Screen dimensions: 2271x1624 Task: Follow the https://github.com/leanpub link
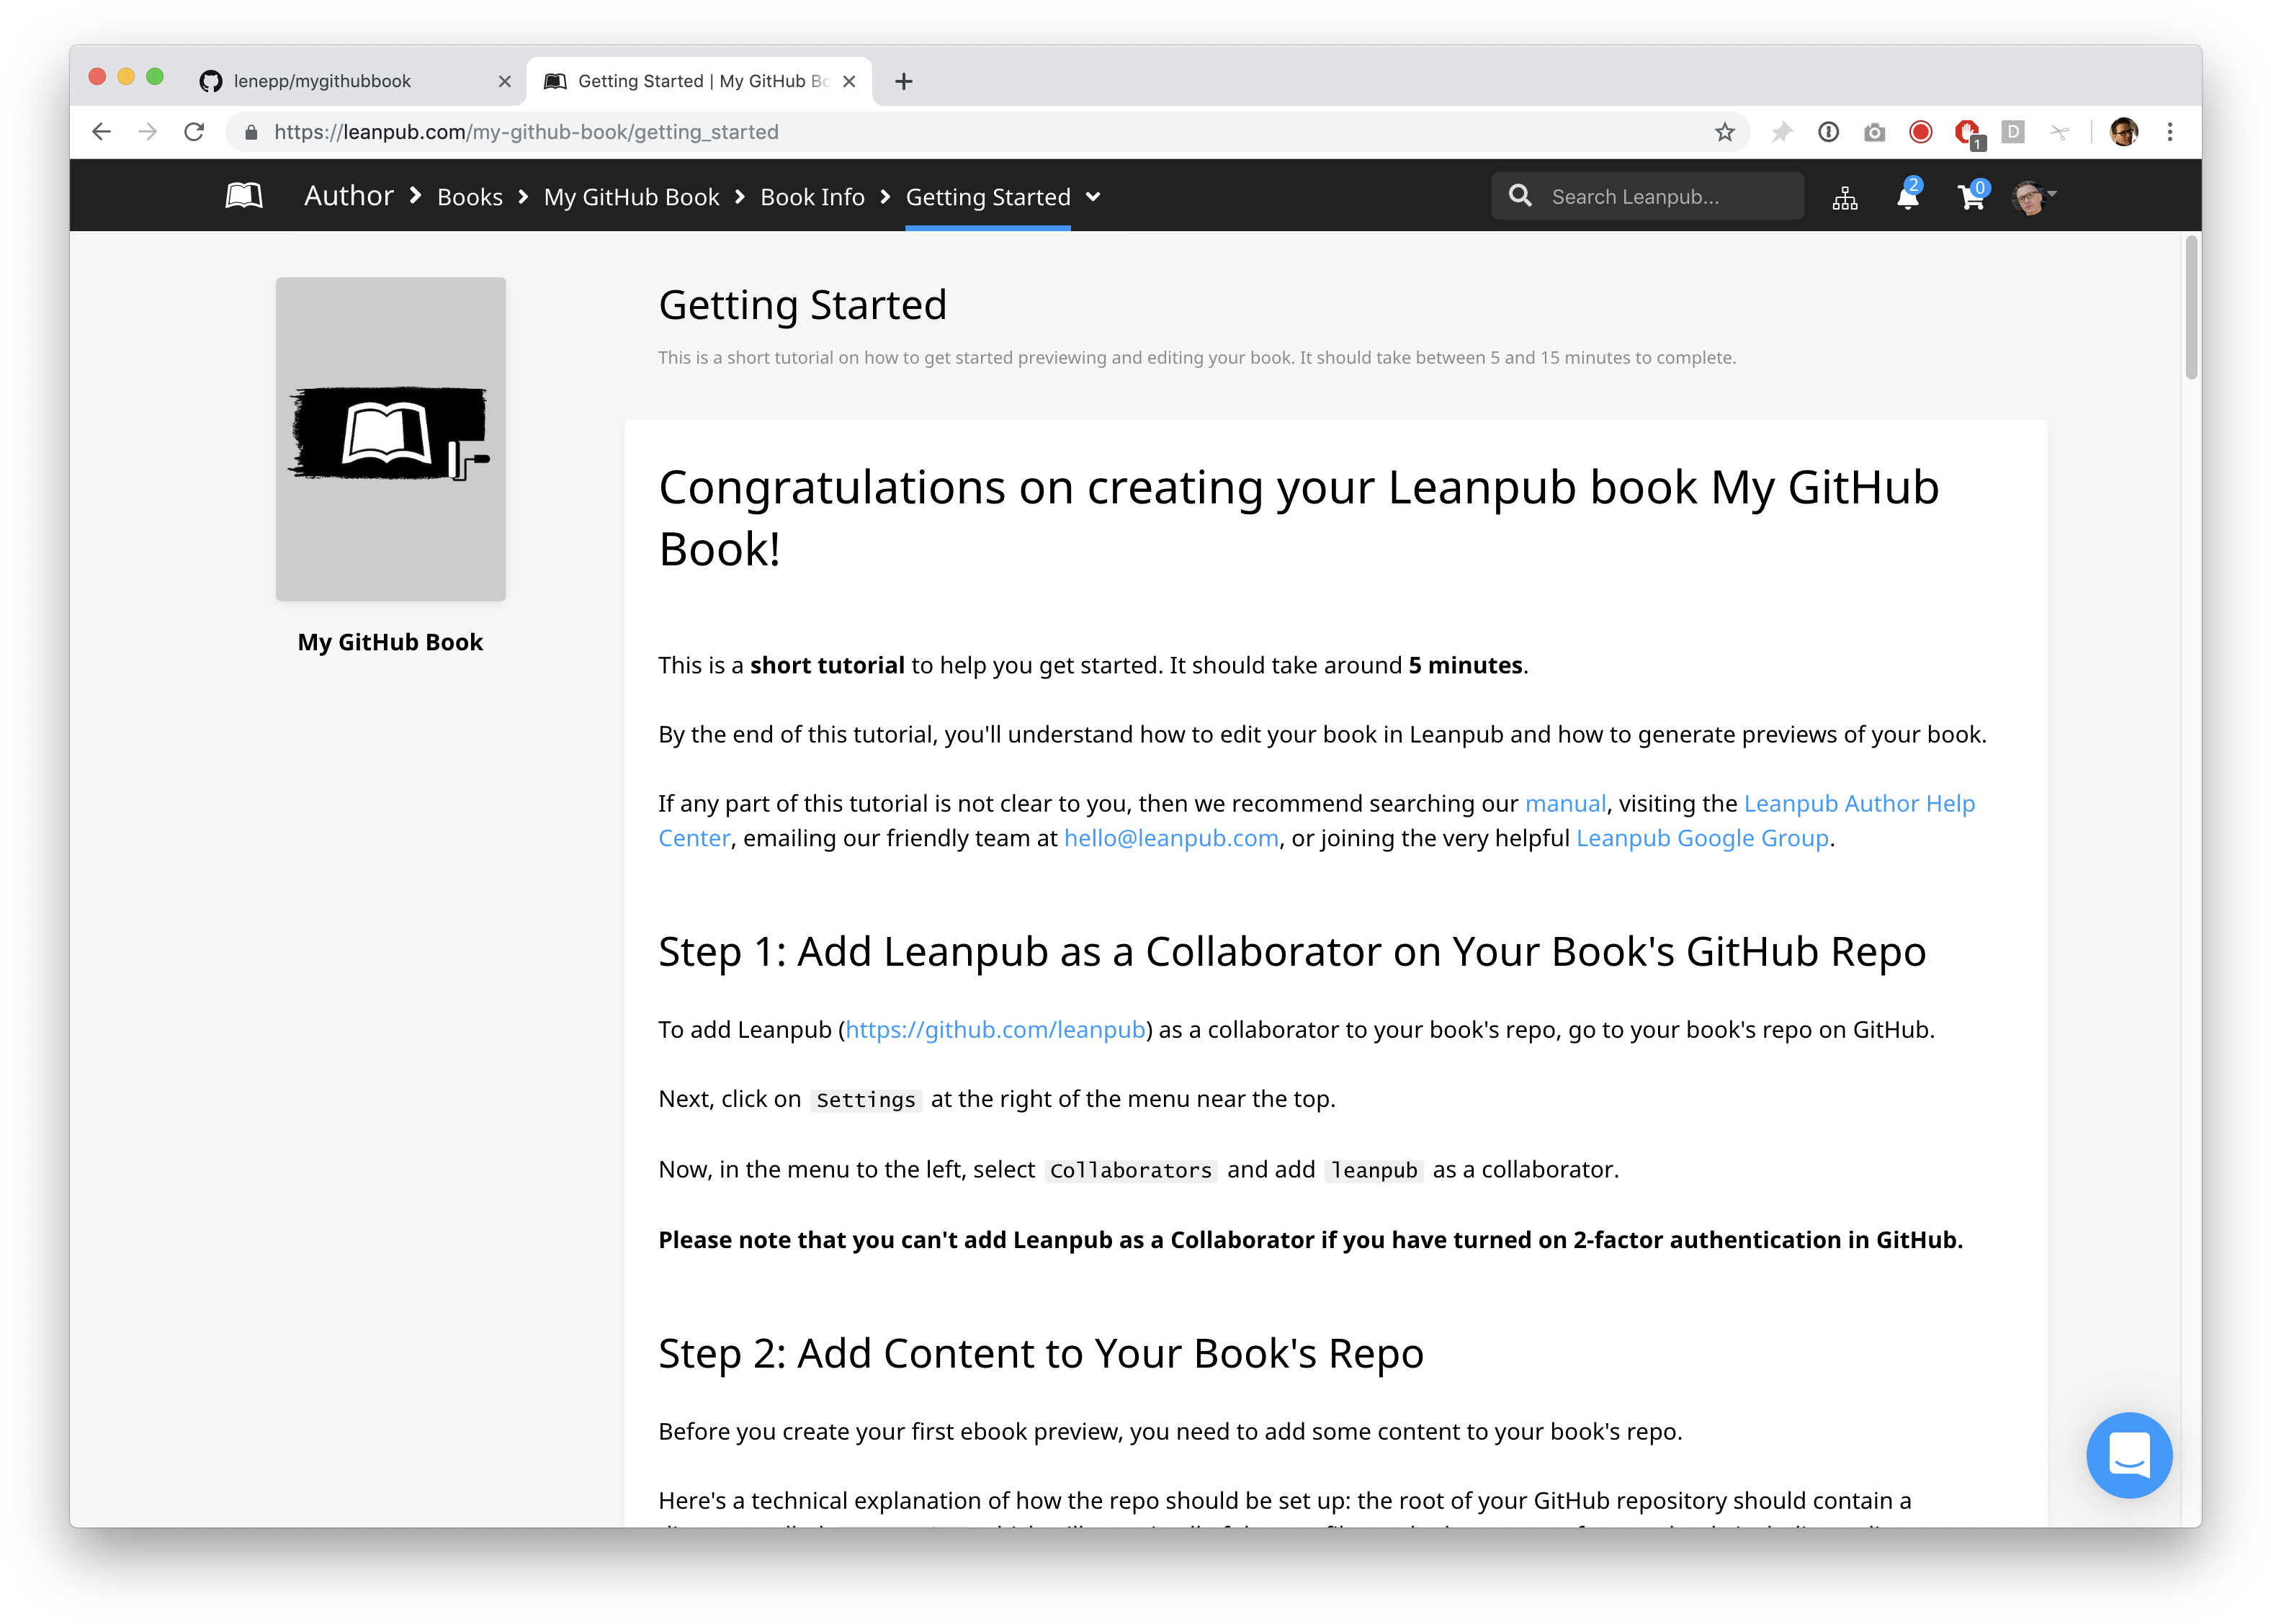995,1029
